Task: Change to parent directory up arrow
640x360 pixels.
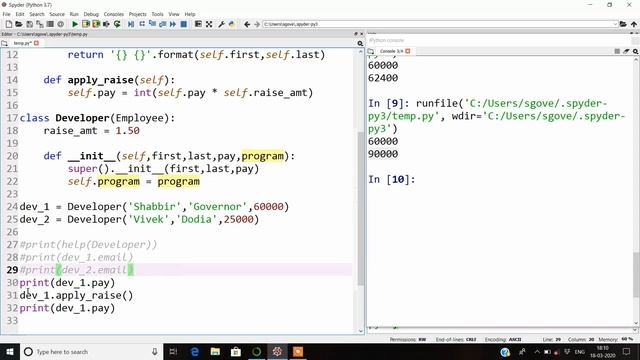Action: pos(633,24)
